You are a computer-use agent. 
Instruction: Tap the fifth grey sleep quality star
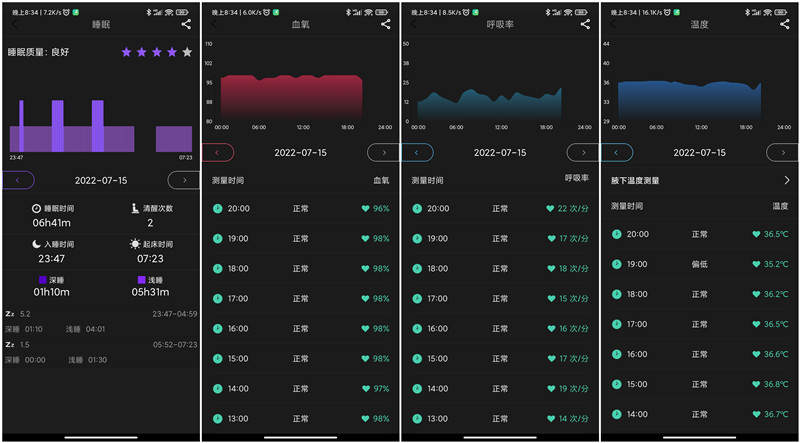coord(187,52)
